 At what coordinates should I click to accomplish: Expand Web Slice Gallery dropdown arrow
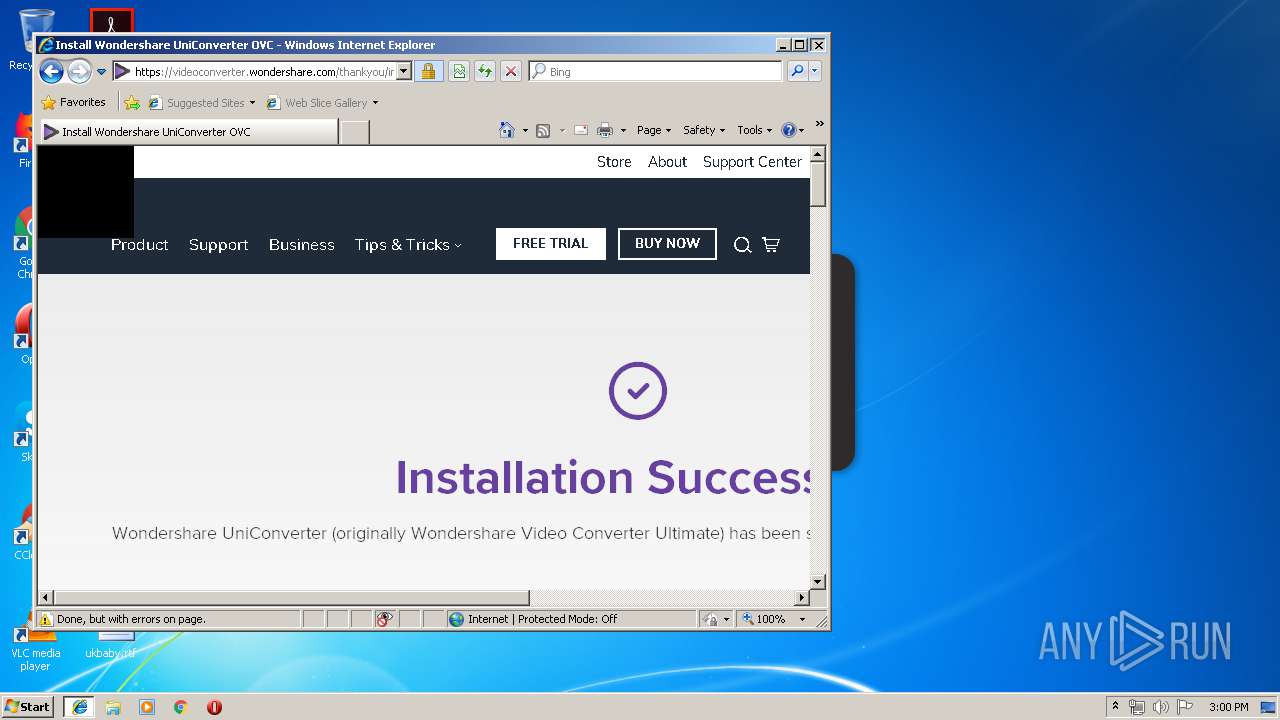click(375, 102)
